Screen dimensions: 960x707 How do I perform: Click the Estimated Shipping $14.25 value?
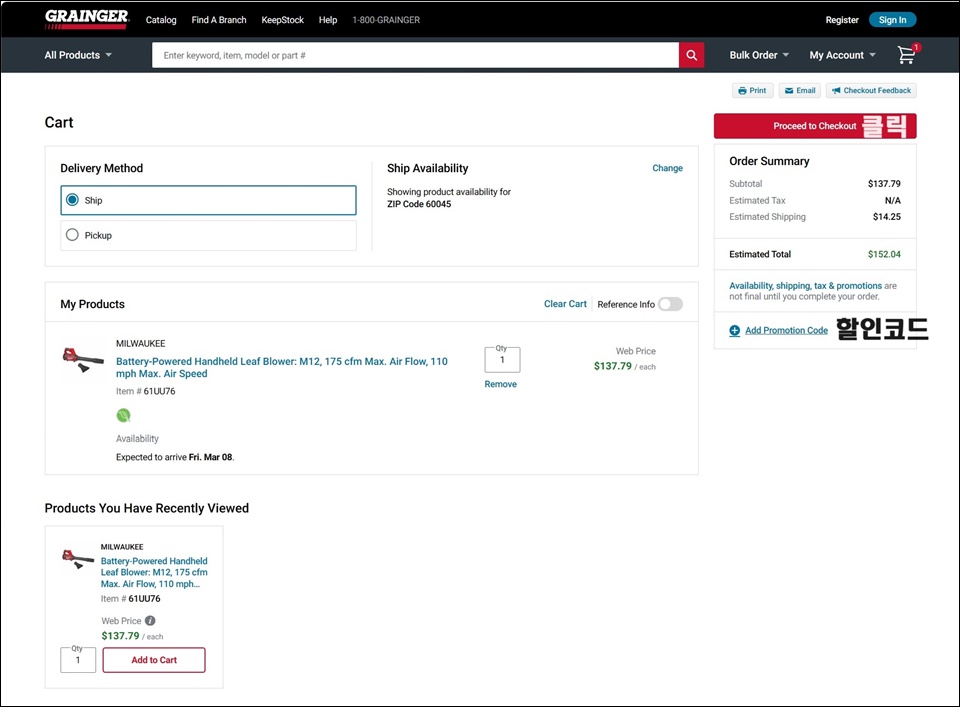[x=887, y=217]
